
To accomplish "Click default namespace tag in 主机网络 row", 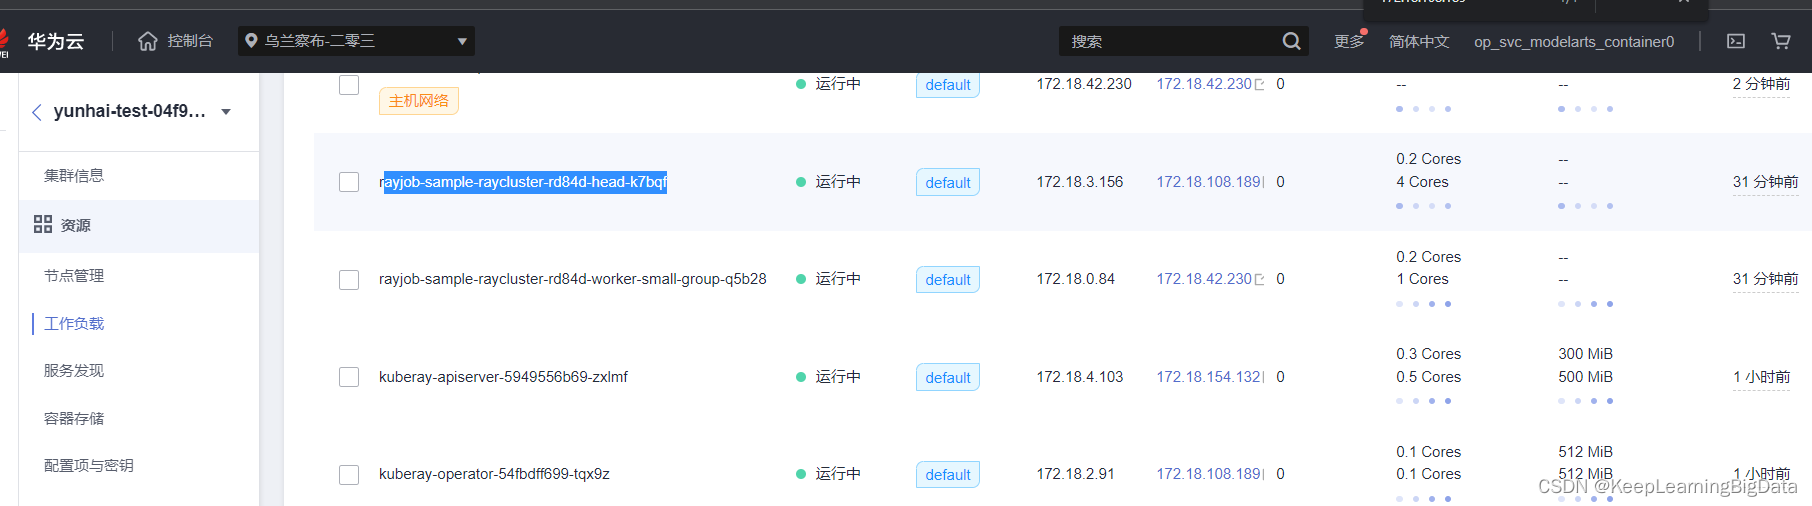I will click(x=948, y=85).
